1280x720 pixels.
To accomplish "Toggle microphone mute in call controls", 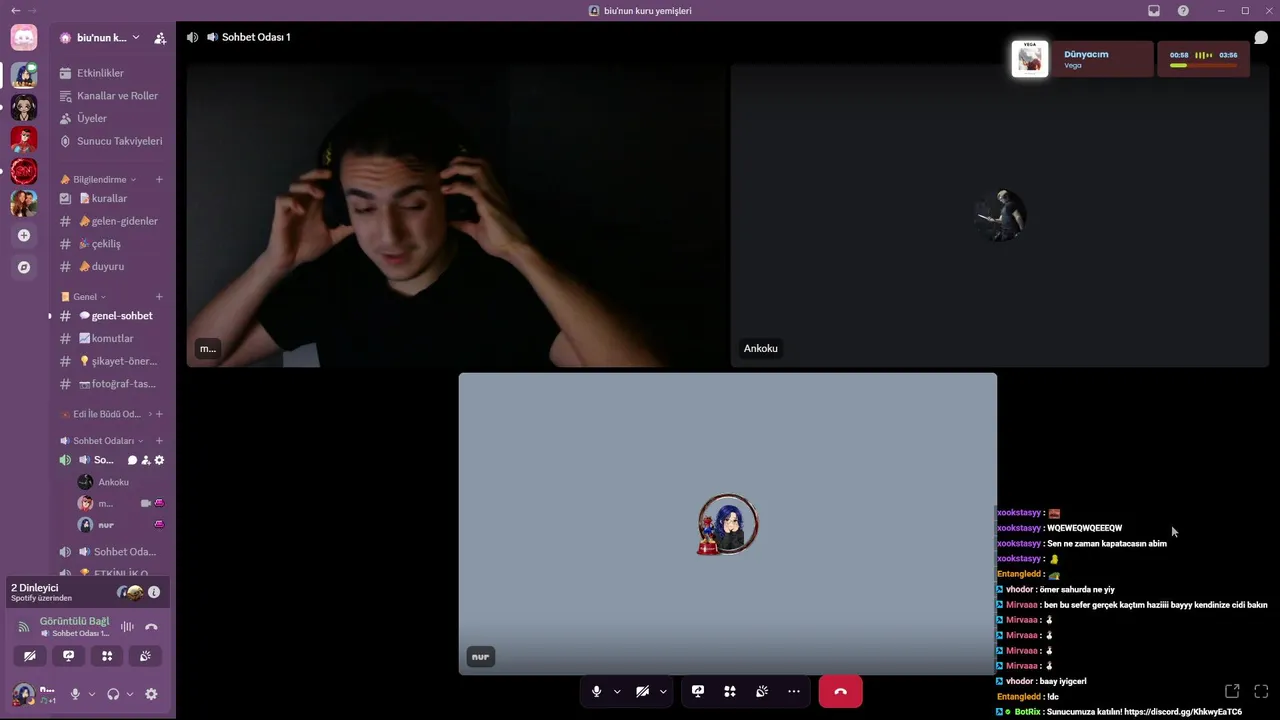I will [x=596, y=691].
